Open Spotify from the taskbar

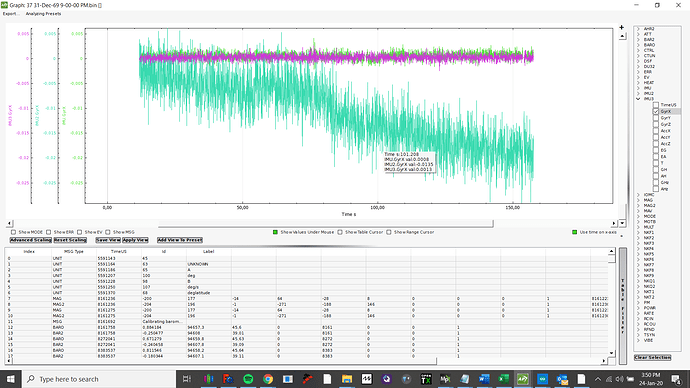248,379
